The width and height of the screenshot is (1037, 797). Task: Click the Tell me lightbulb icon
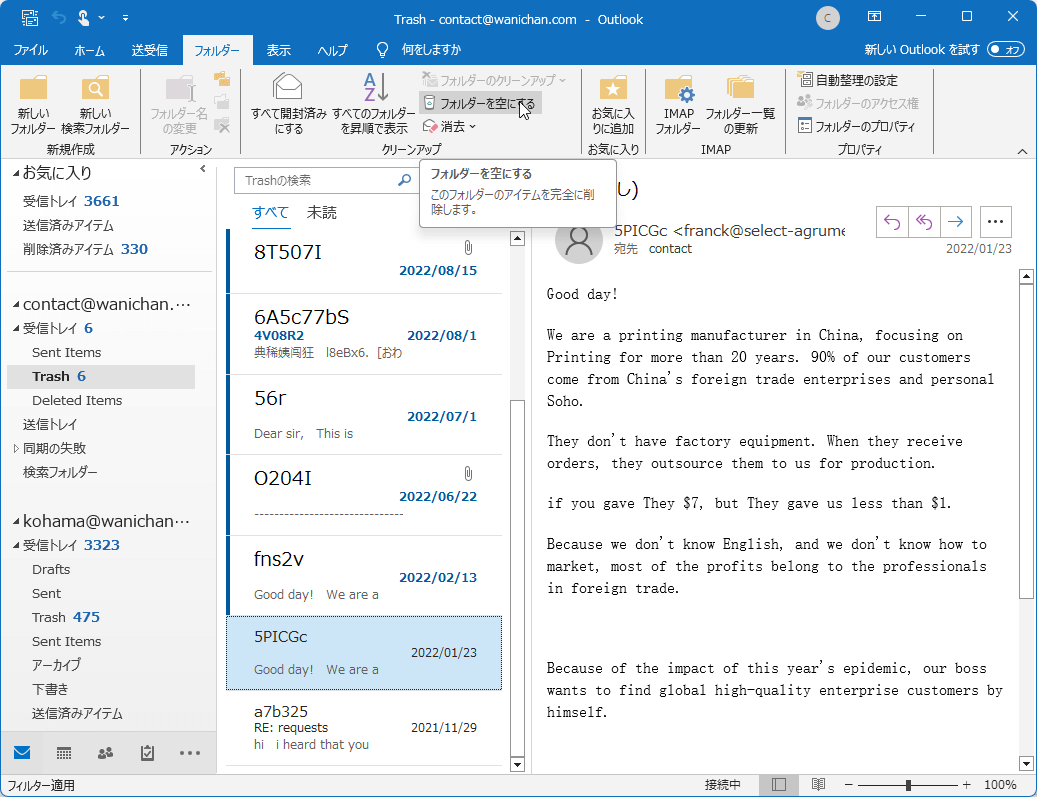click(382, 50)
